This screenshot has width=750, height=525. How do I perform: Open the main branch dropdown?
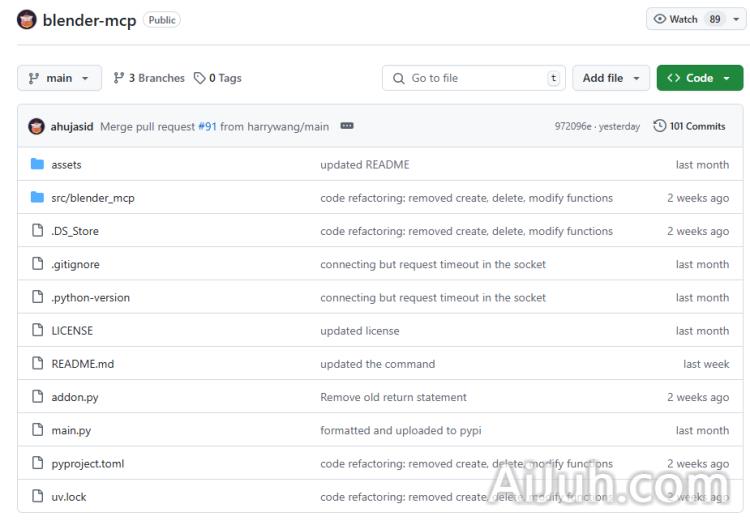tap(59, 78)
